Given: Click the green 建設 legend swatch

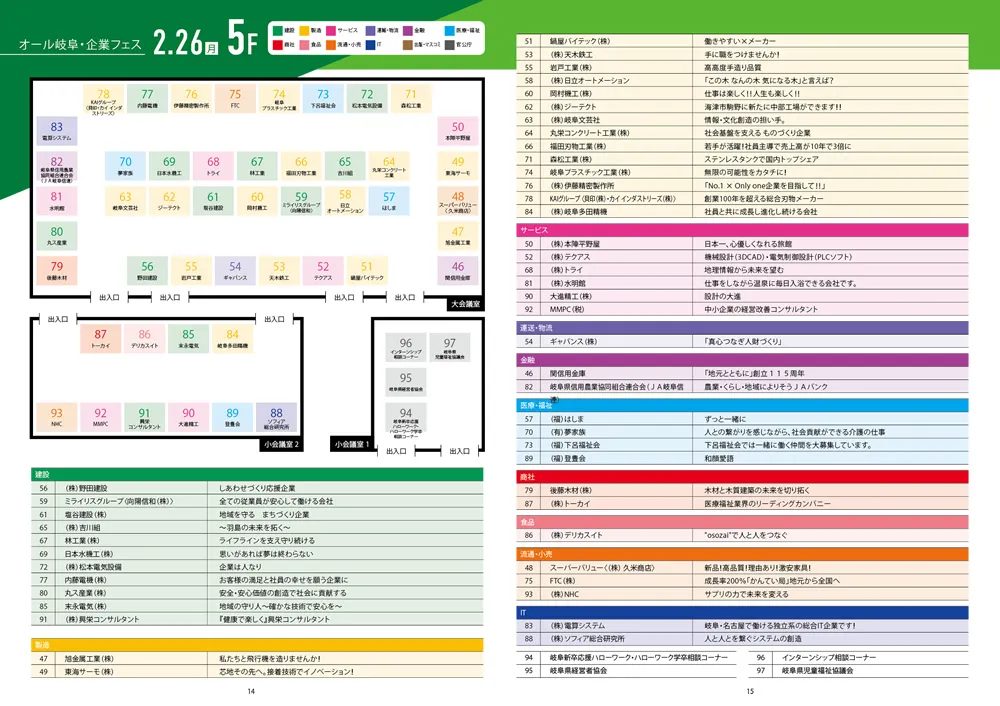Looking at the screenshot, I should [277, 31].
